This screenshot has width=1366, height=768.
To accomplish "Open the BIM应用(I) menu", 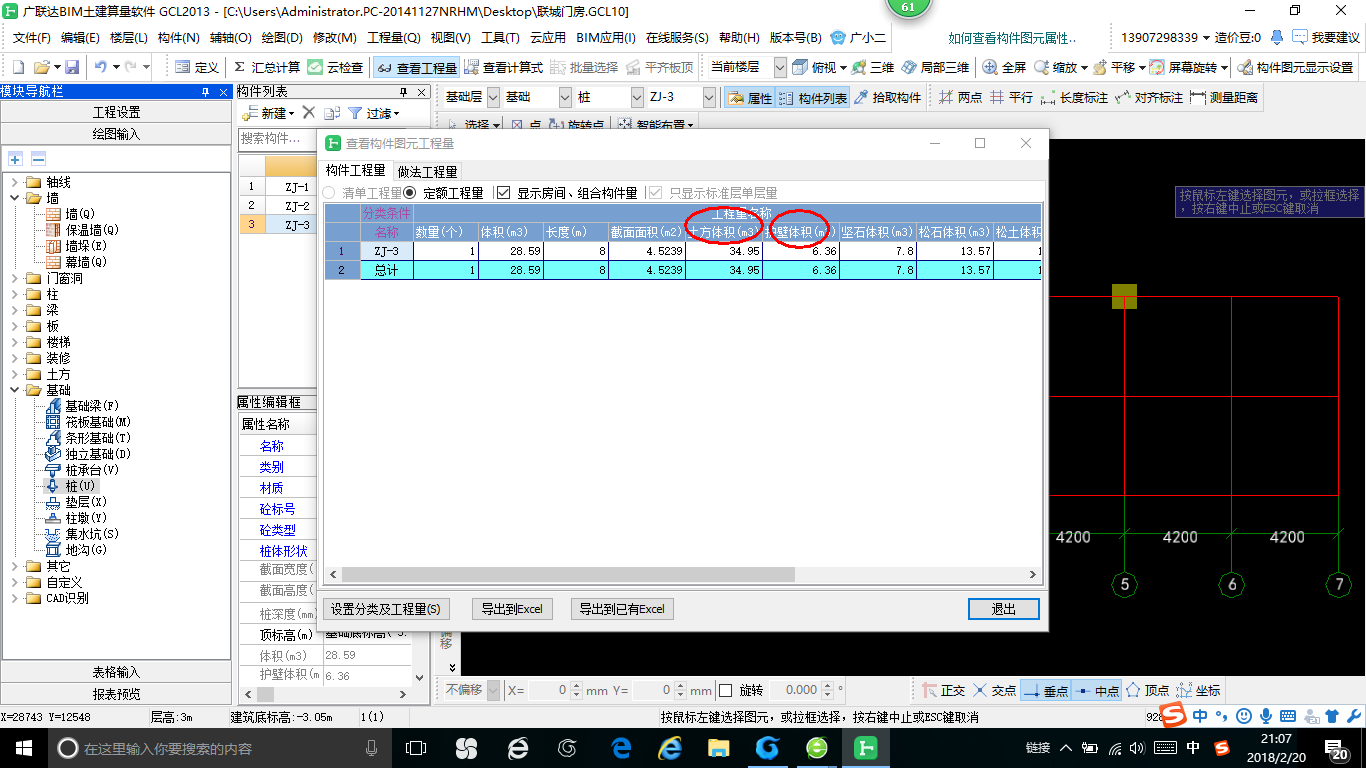I will 606,38.
